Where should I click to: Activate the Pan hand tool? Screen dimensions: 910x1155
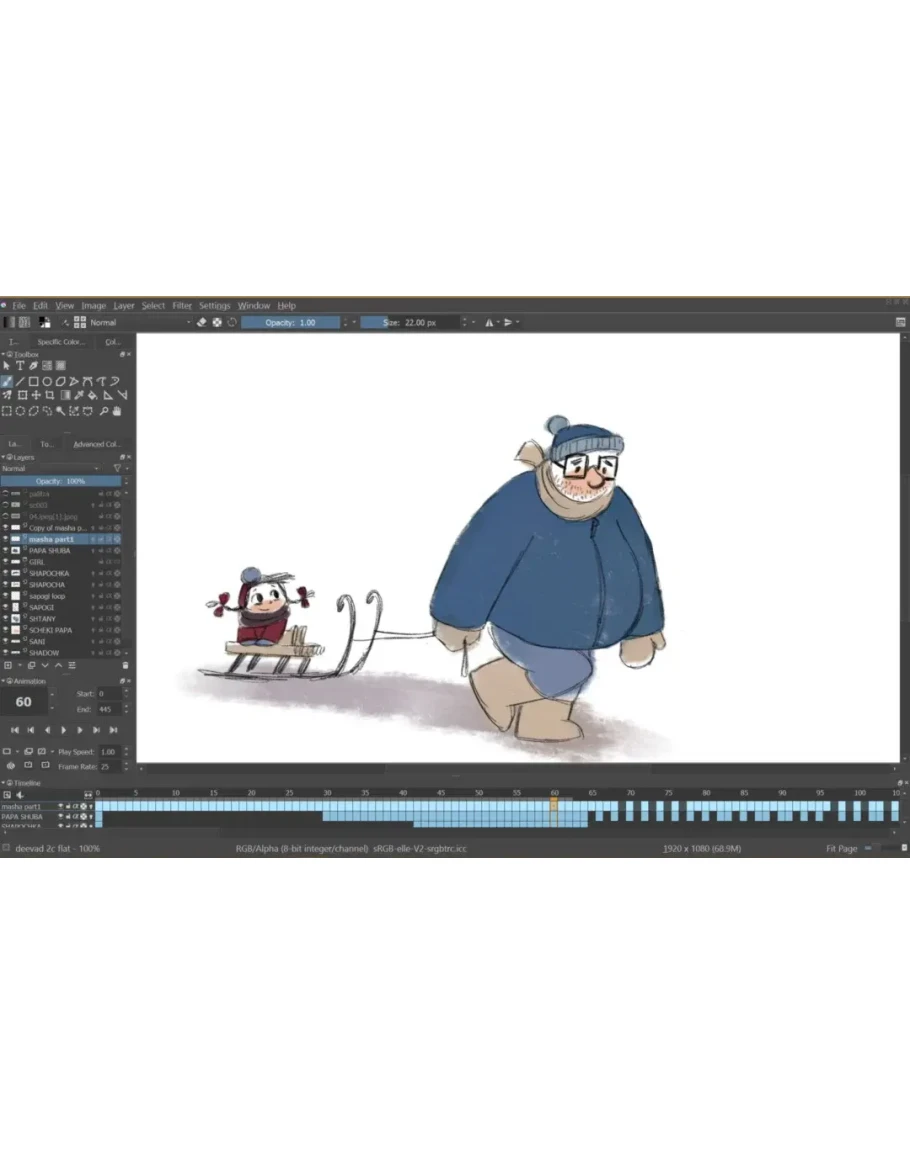tap(117, 411)
